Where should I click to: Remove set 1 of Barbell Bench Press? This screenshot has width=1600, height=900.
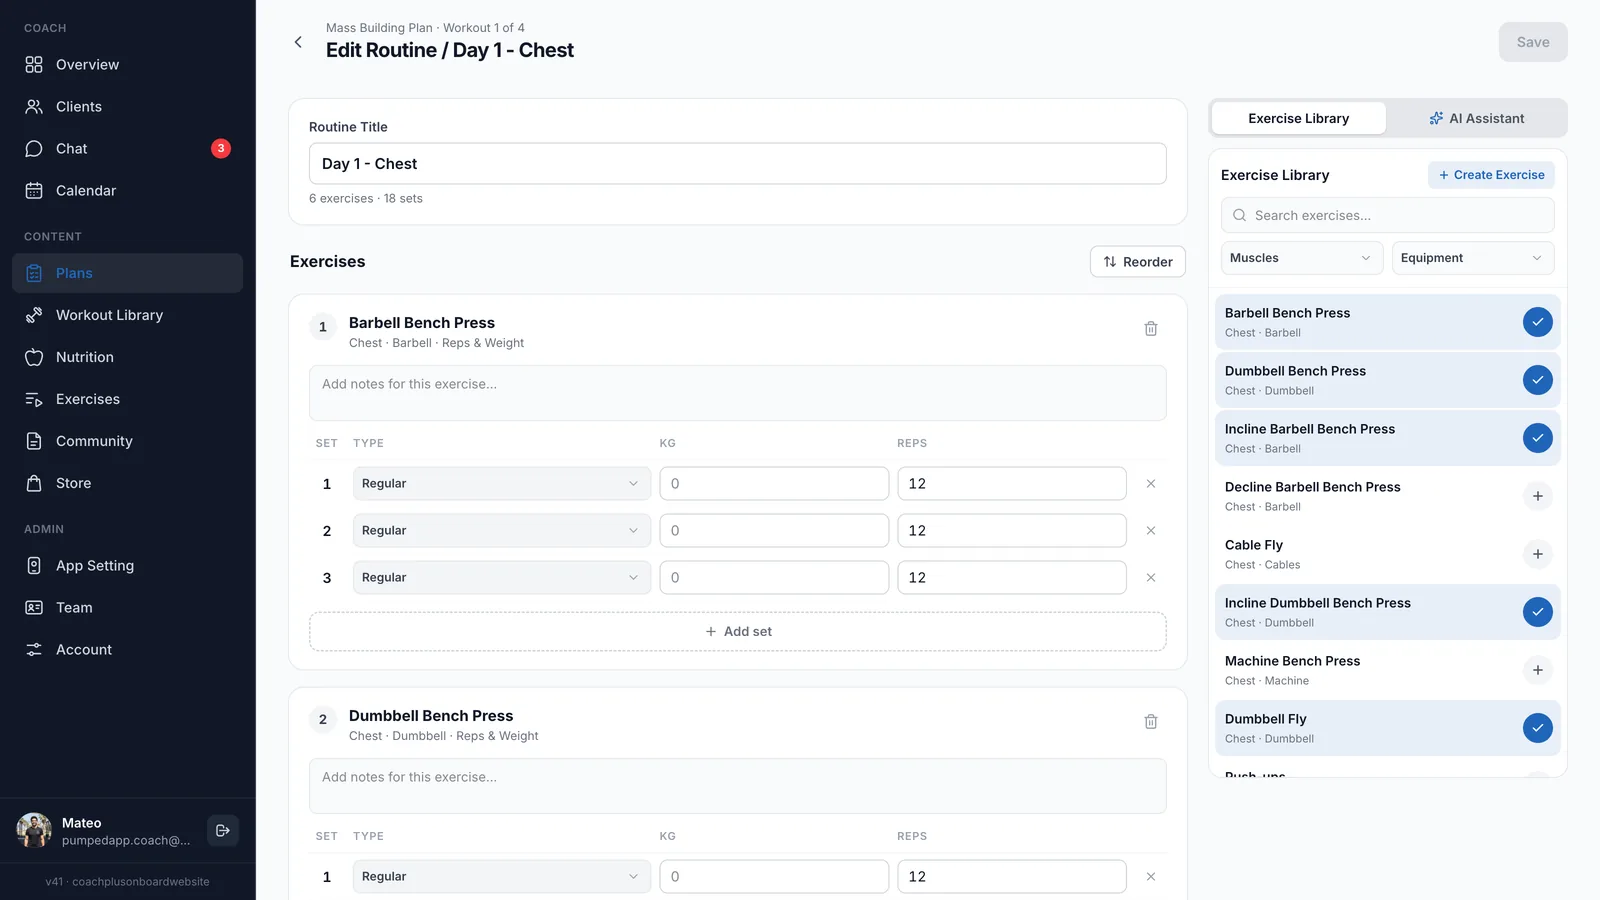pos(1151,484)
